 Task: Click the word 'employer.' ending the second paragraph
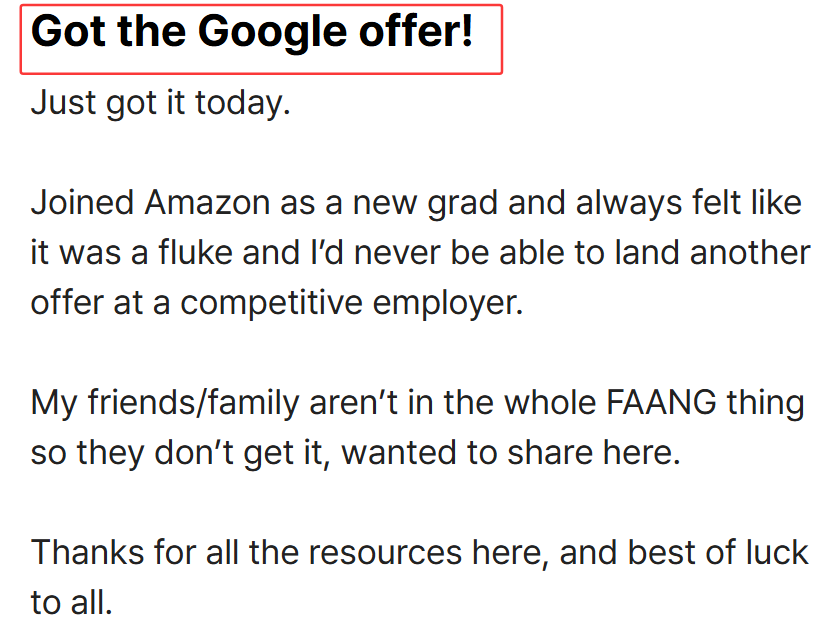point(448,304)
